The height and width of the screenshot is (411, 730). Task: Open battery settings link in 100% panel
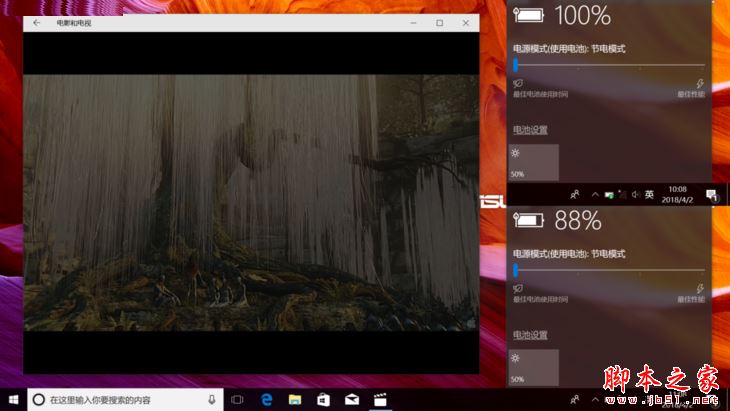[530, 130]
